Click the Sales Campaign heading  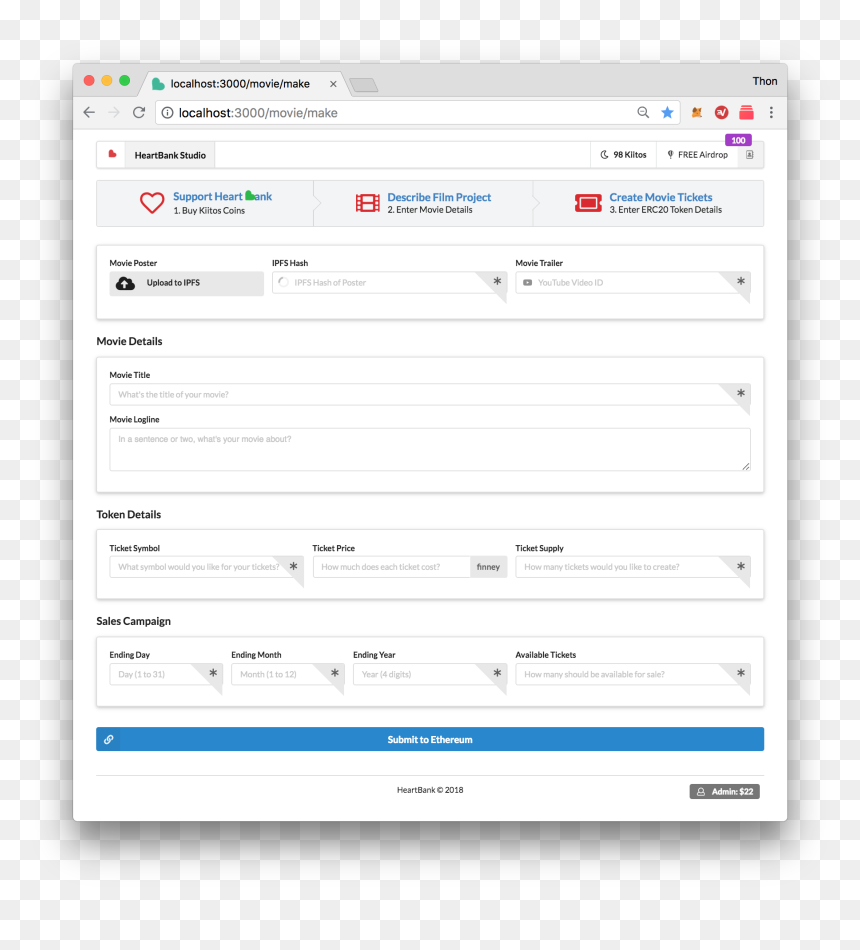coord(133,621)
